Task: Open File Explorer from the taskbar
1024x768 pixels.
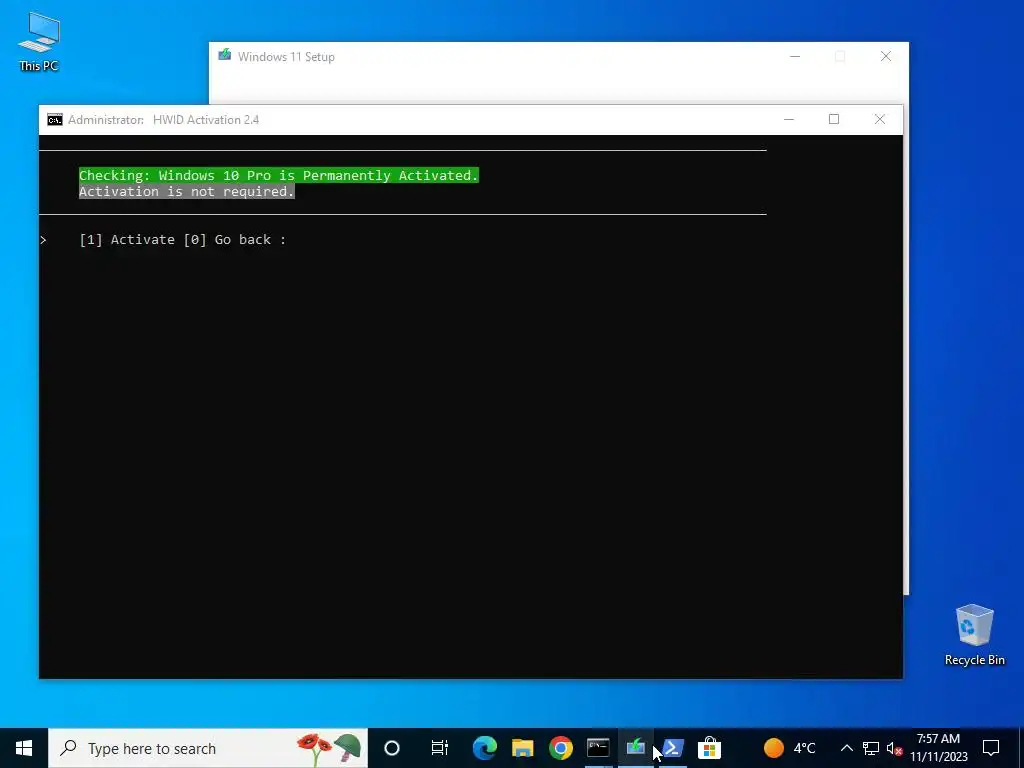Action: point(522,748)
